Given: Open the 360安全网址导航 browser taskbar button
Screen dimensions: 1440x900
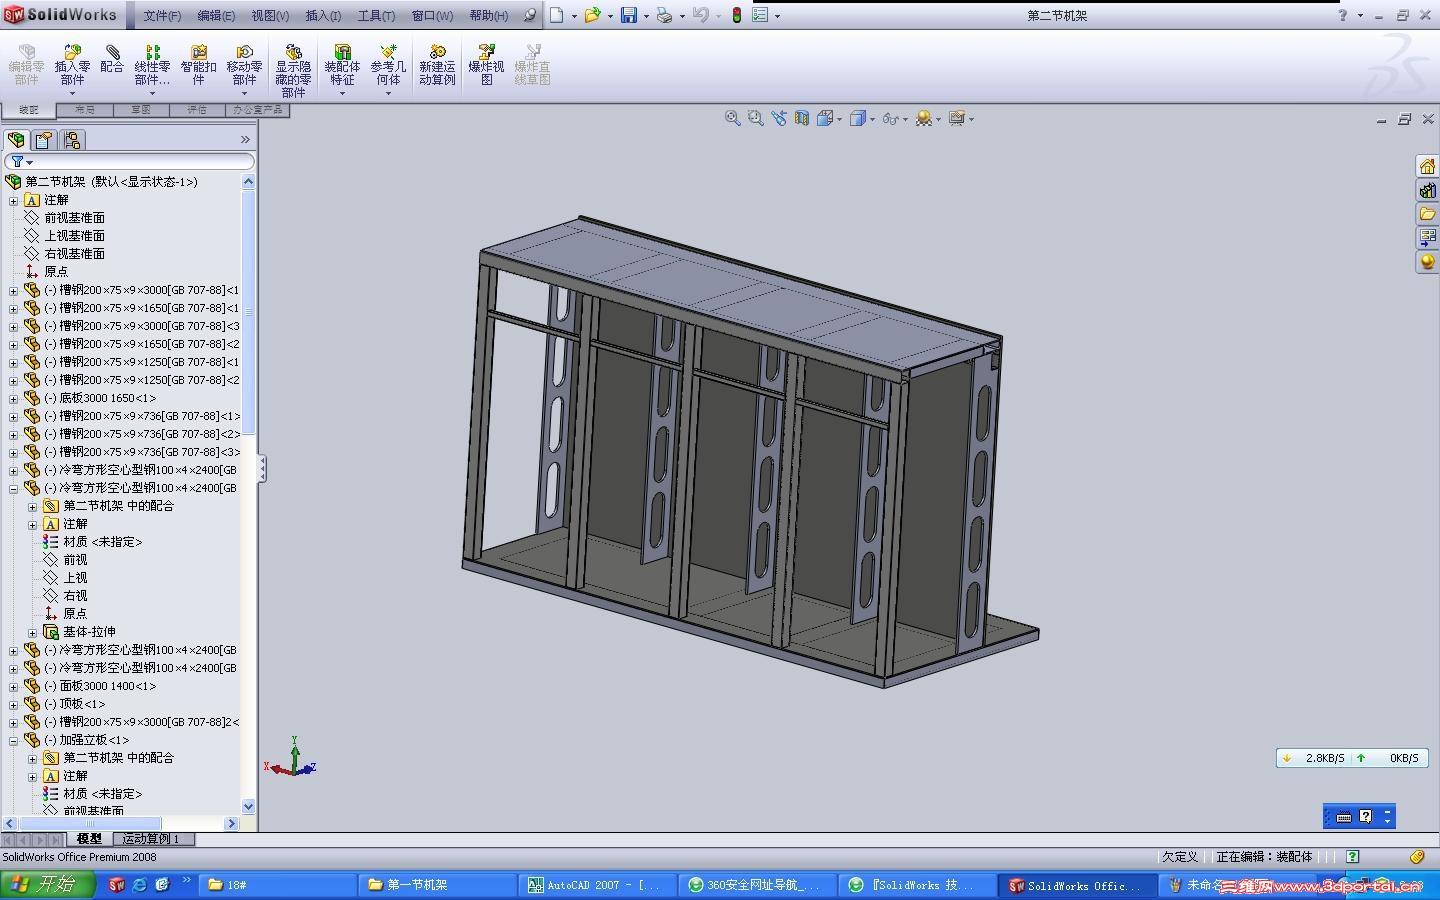Looking at the screenshot, I should (756, 885).
